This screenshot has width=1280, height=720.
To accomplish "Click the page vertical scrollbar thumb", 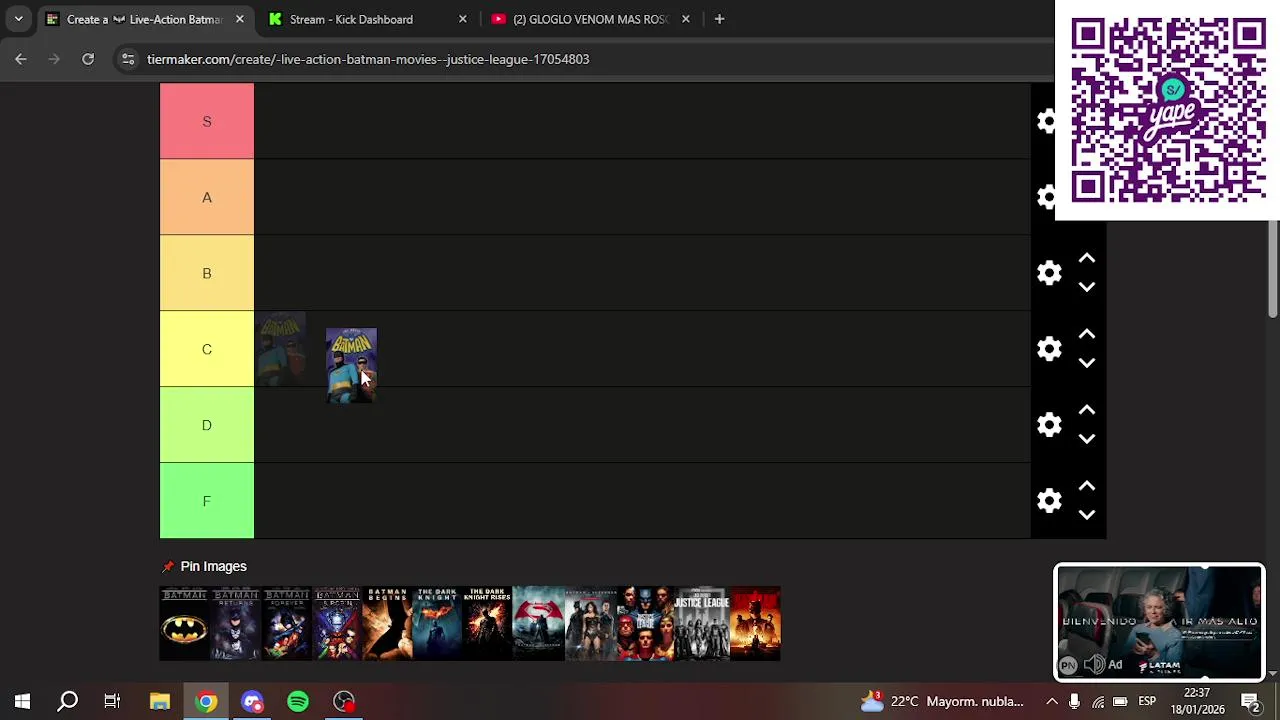I will click(x=1273, y=268).
